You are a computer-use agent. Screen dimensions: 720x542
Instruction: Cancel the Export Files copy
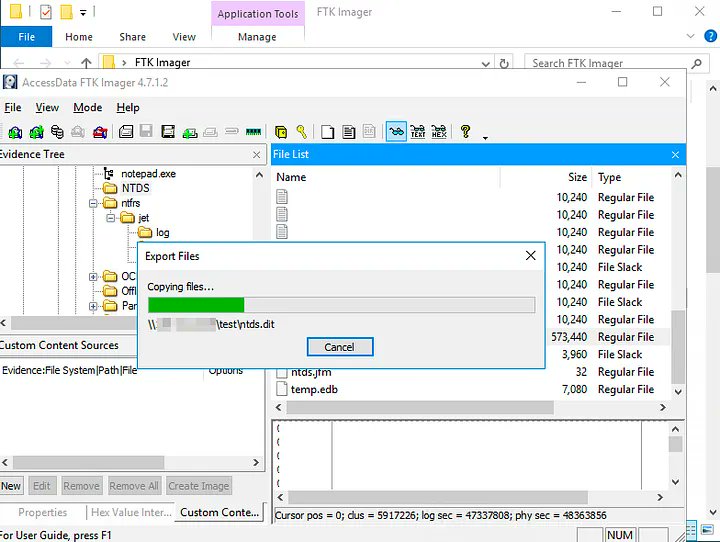pyautogui.click(x=340, y=347)
